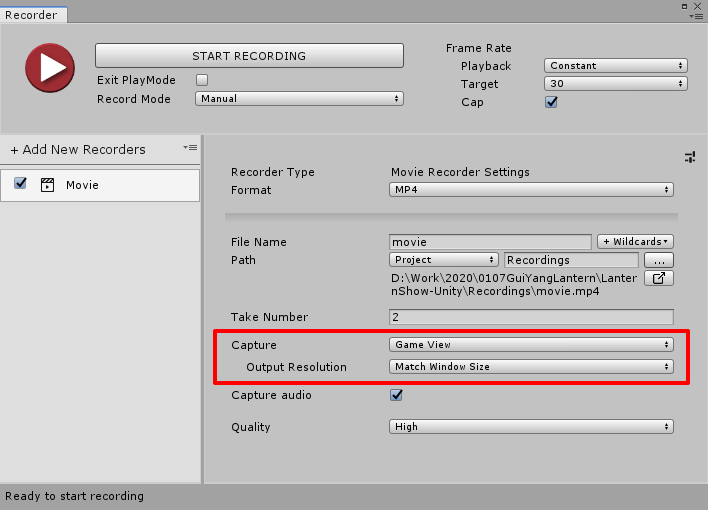Viewport: 708px width, 510px height.
Task: Disable the Cap frame rate checkbox
Action: click(551, 102)
